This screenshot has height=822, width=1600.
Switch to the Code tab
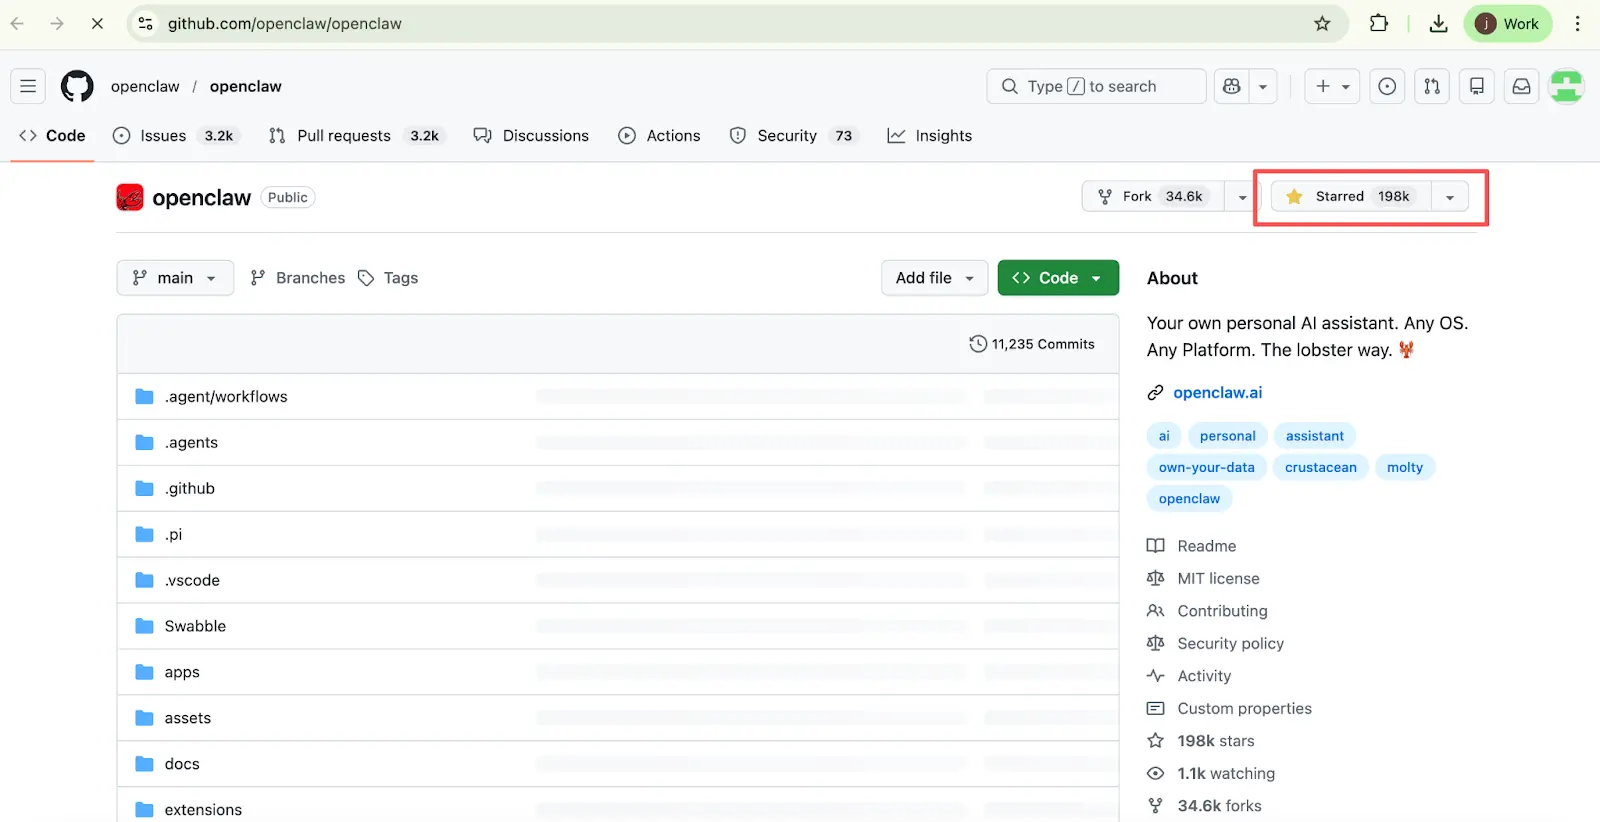point(53,136)
